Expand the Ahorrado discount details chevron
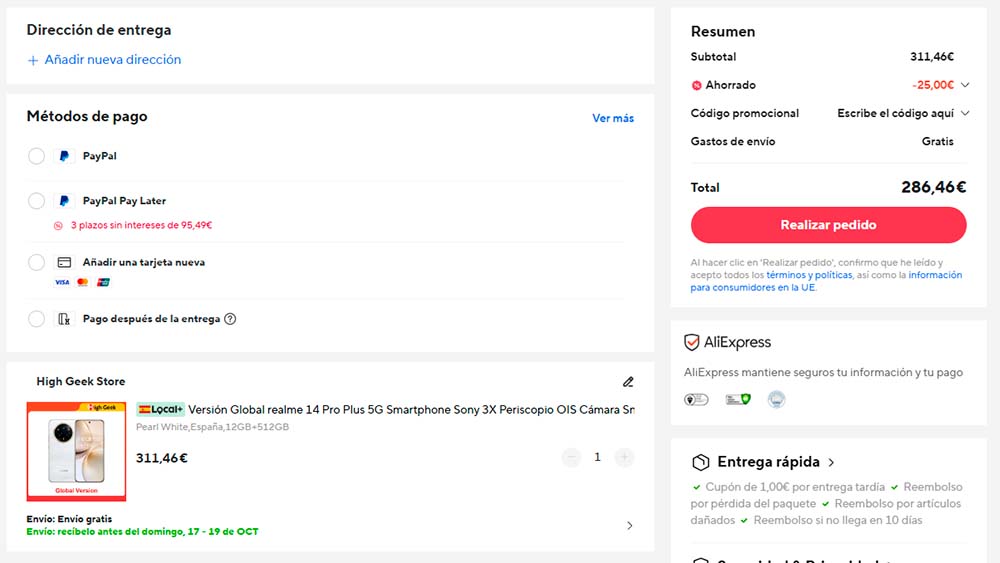 coord(965,85)
